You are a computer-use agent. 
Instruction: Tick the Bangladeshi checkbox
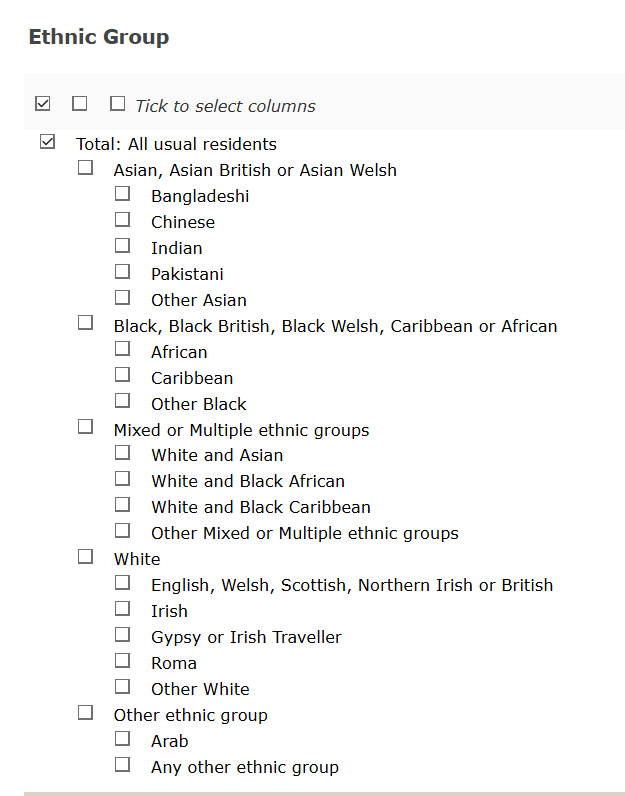[122, 194]
